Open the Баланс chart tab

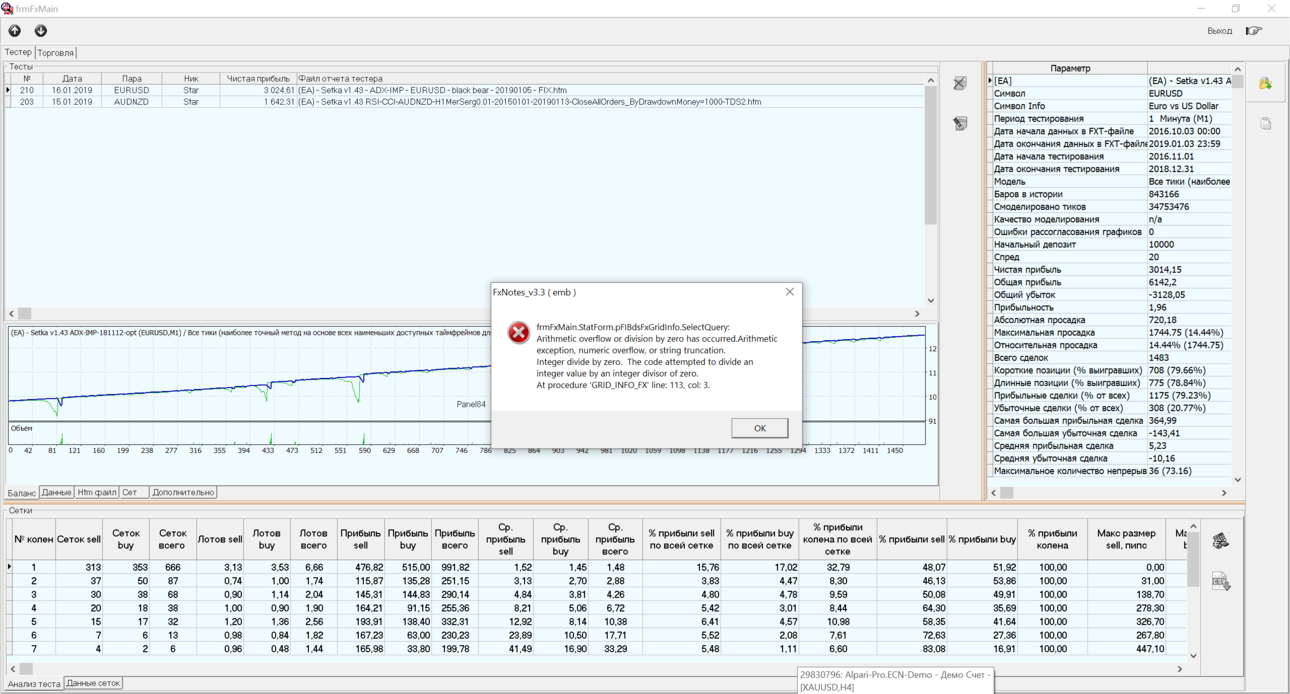21,493
